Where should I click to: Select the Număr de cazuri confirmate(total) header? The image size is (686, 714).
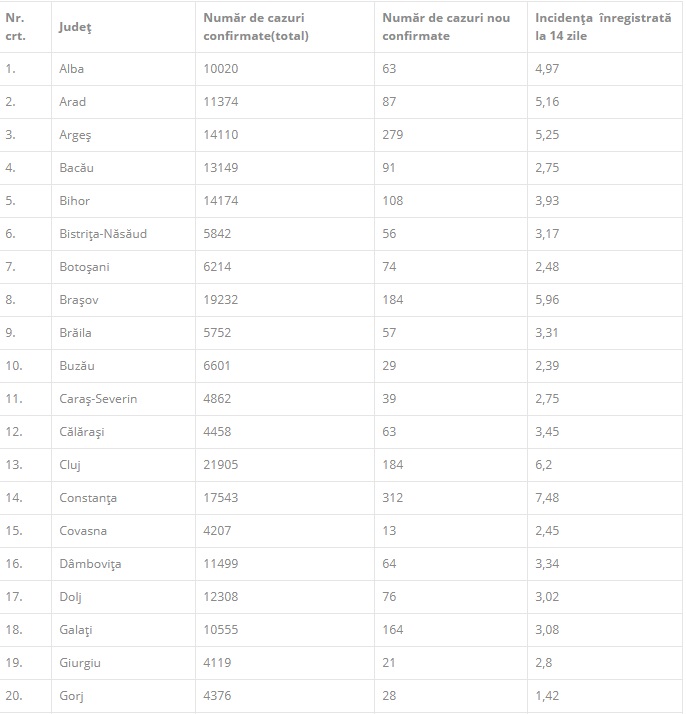pyautogui.click(x=255, y=27)
